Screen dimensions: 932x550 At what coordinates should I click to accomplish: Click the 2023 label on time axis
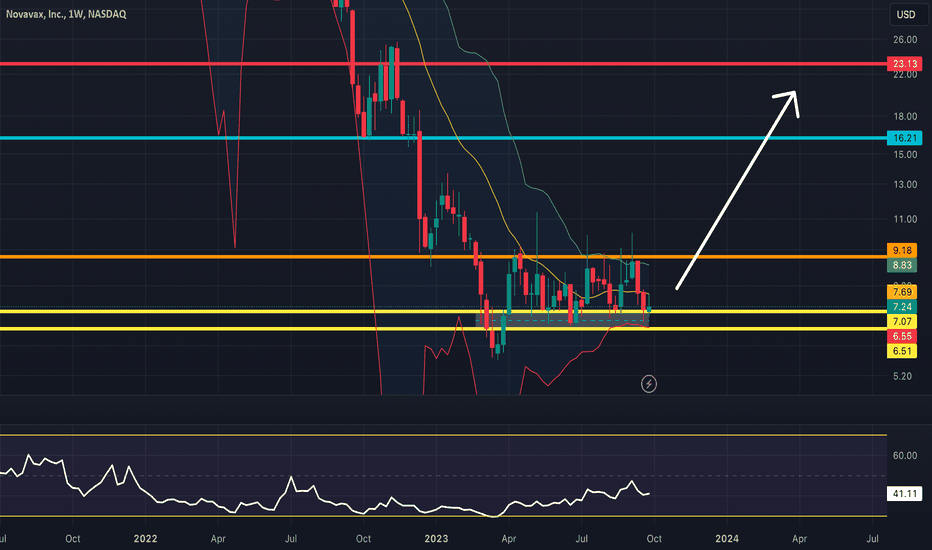click(x=436, y=539)
